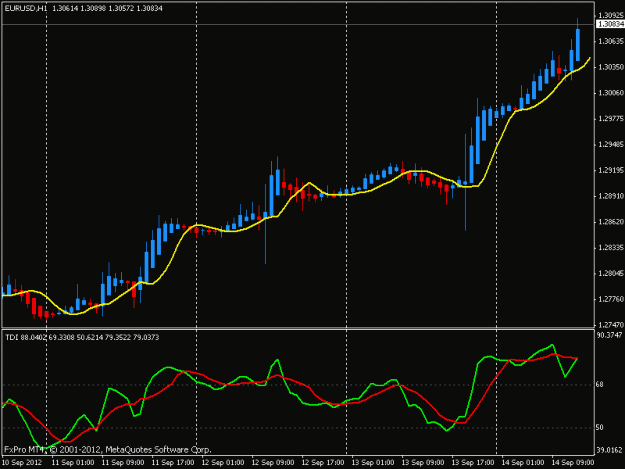Click the 39.0162 indicator scale value
This screenshot has height=469, width=625.
609,450
